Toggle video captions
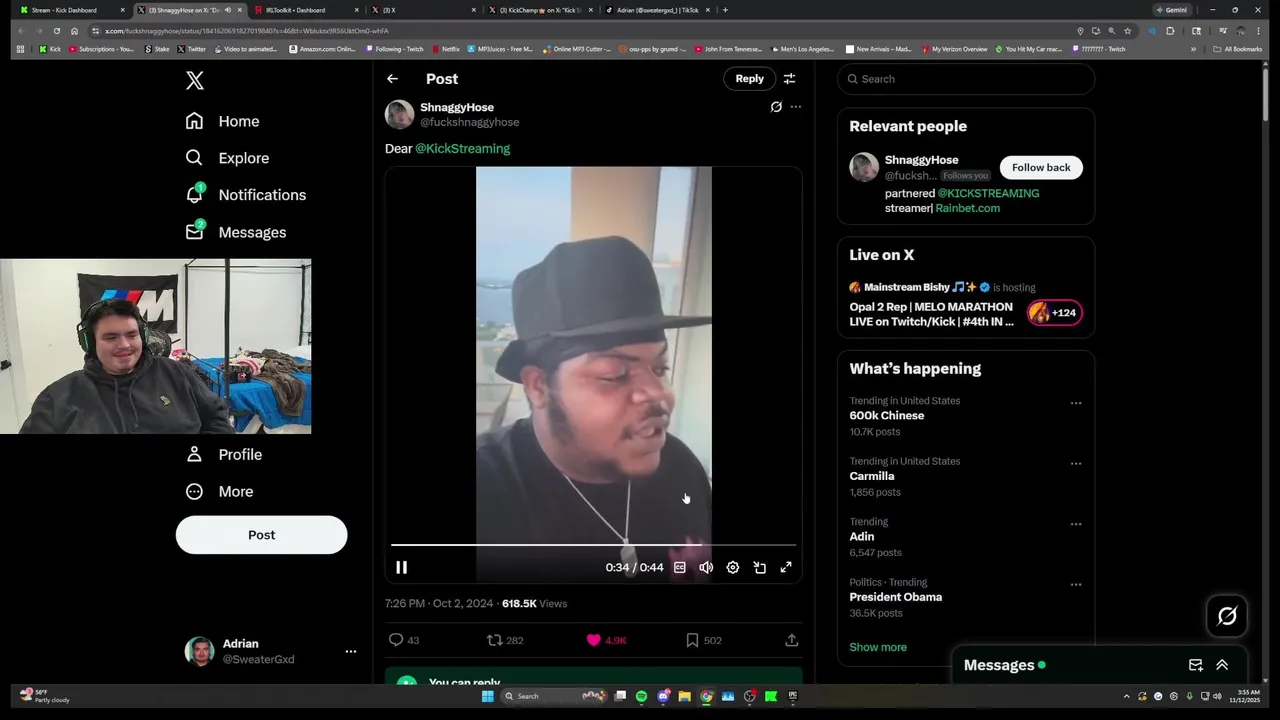Screen dimensions: 1280x720 pos(680,567)
